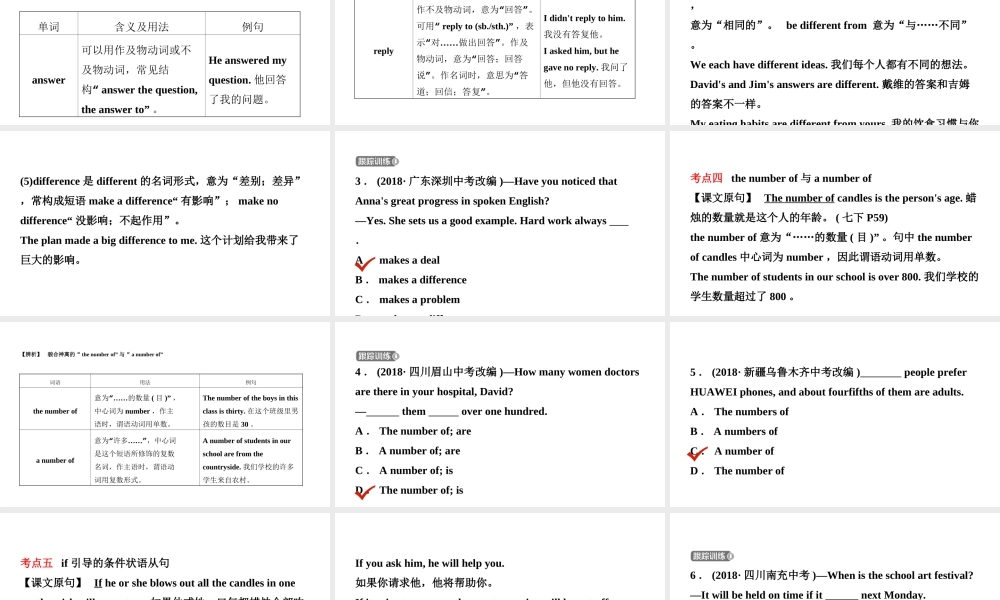This screenshot has width=1000, height=600.
Task: Click the table cell 'reply'
Action: (x=383, y=51)
